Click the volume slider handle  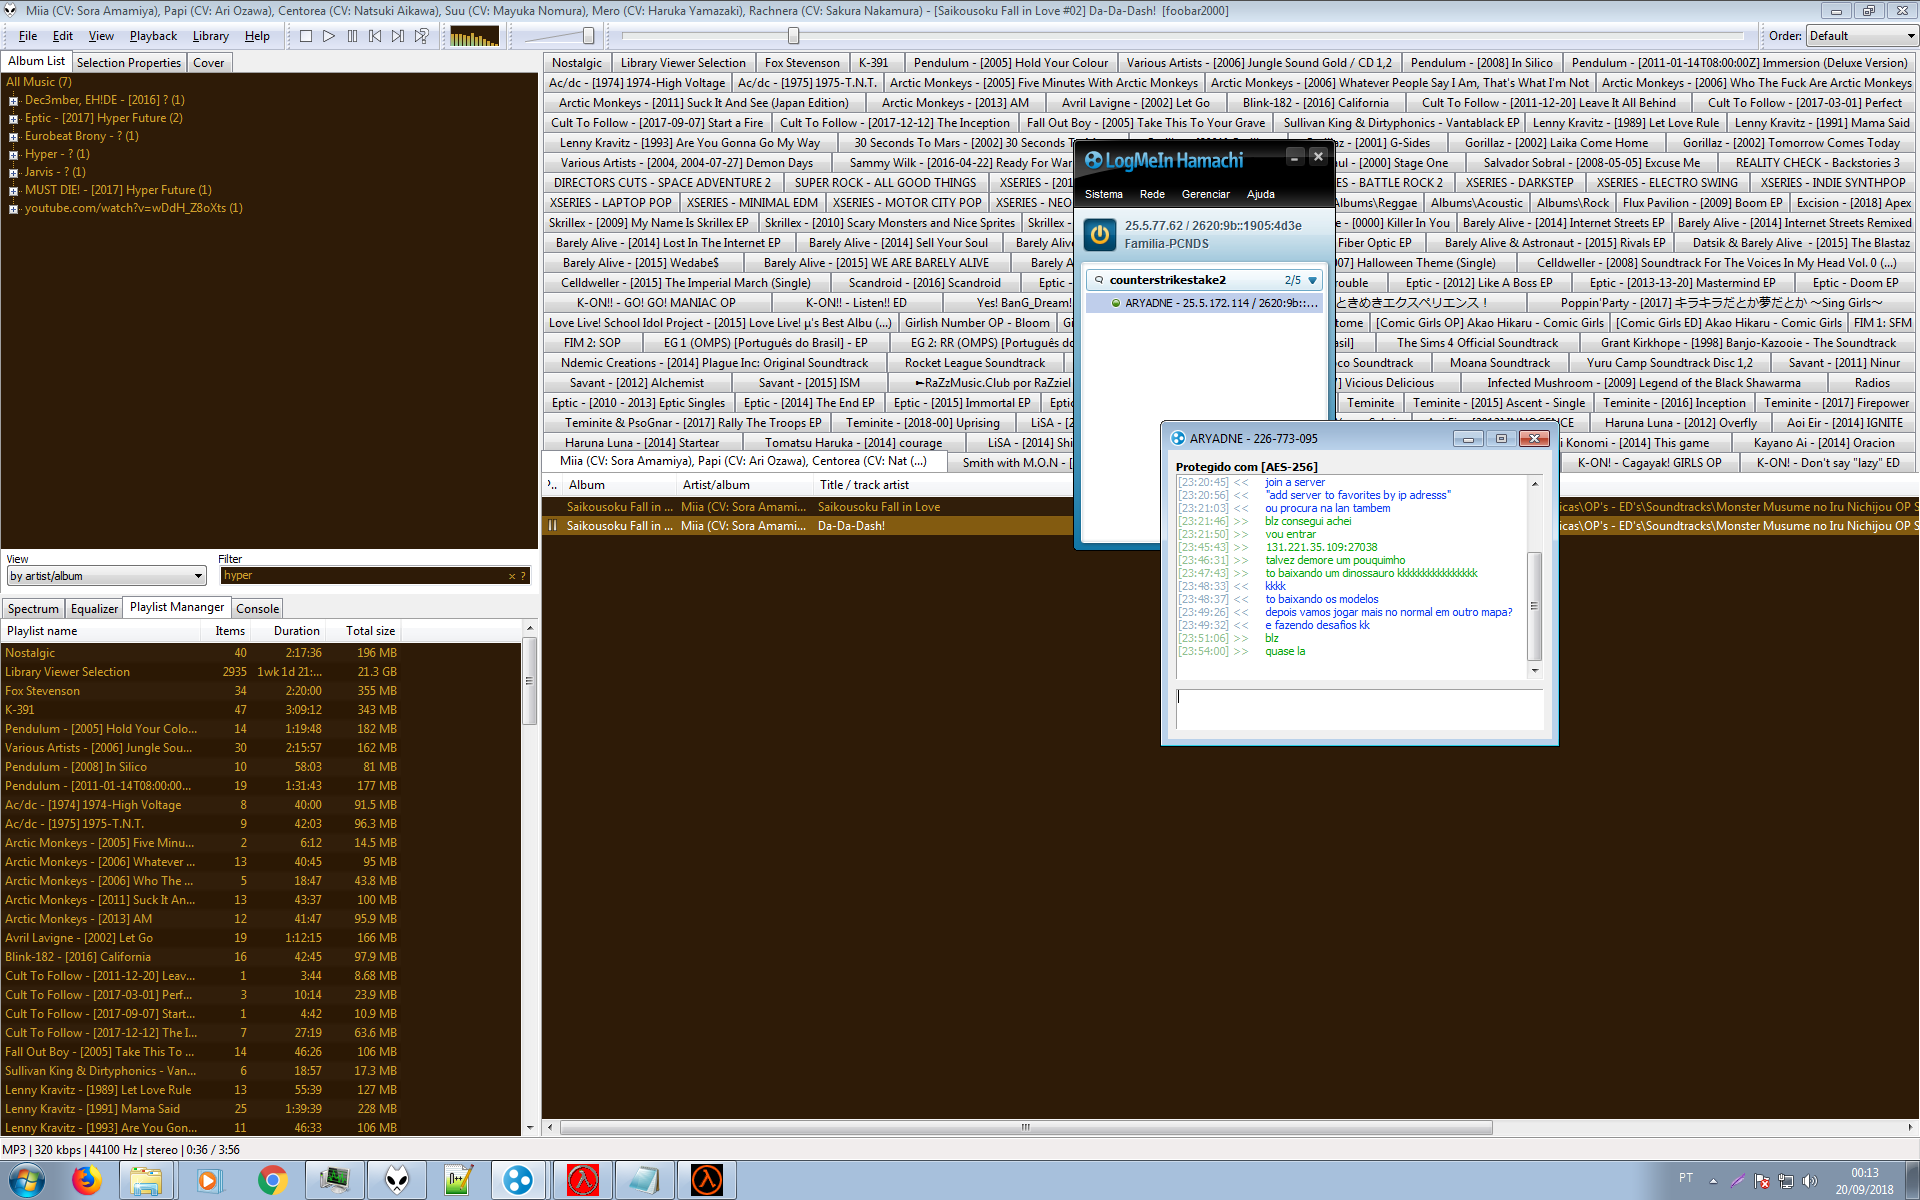click(x=588, y=36)
